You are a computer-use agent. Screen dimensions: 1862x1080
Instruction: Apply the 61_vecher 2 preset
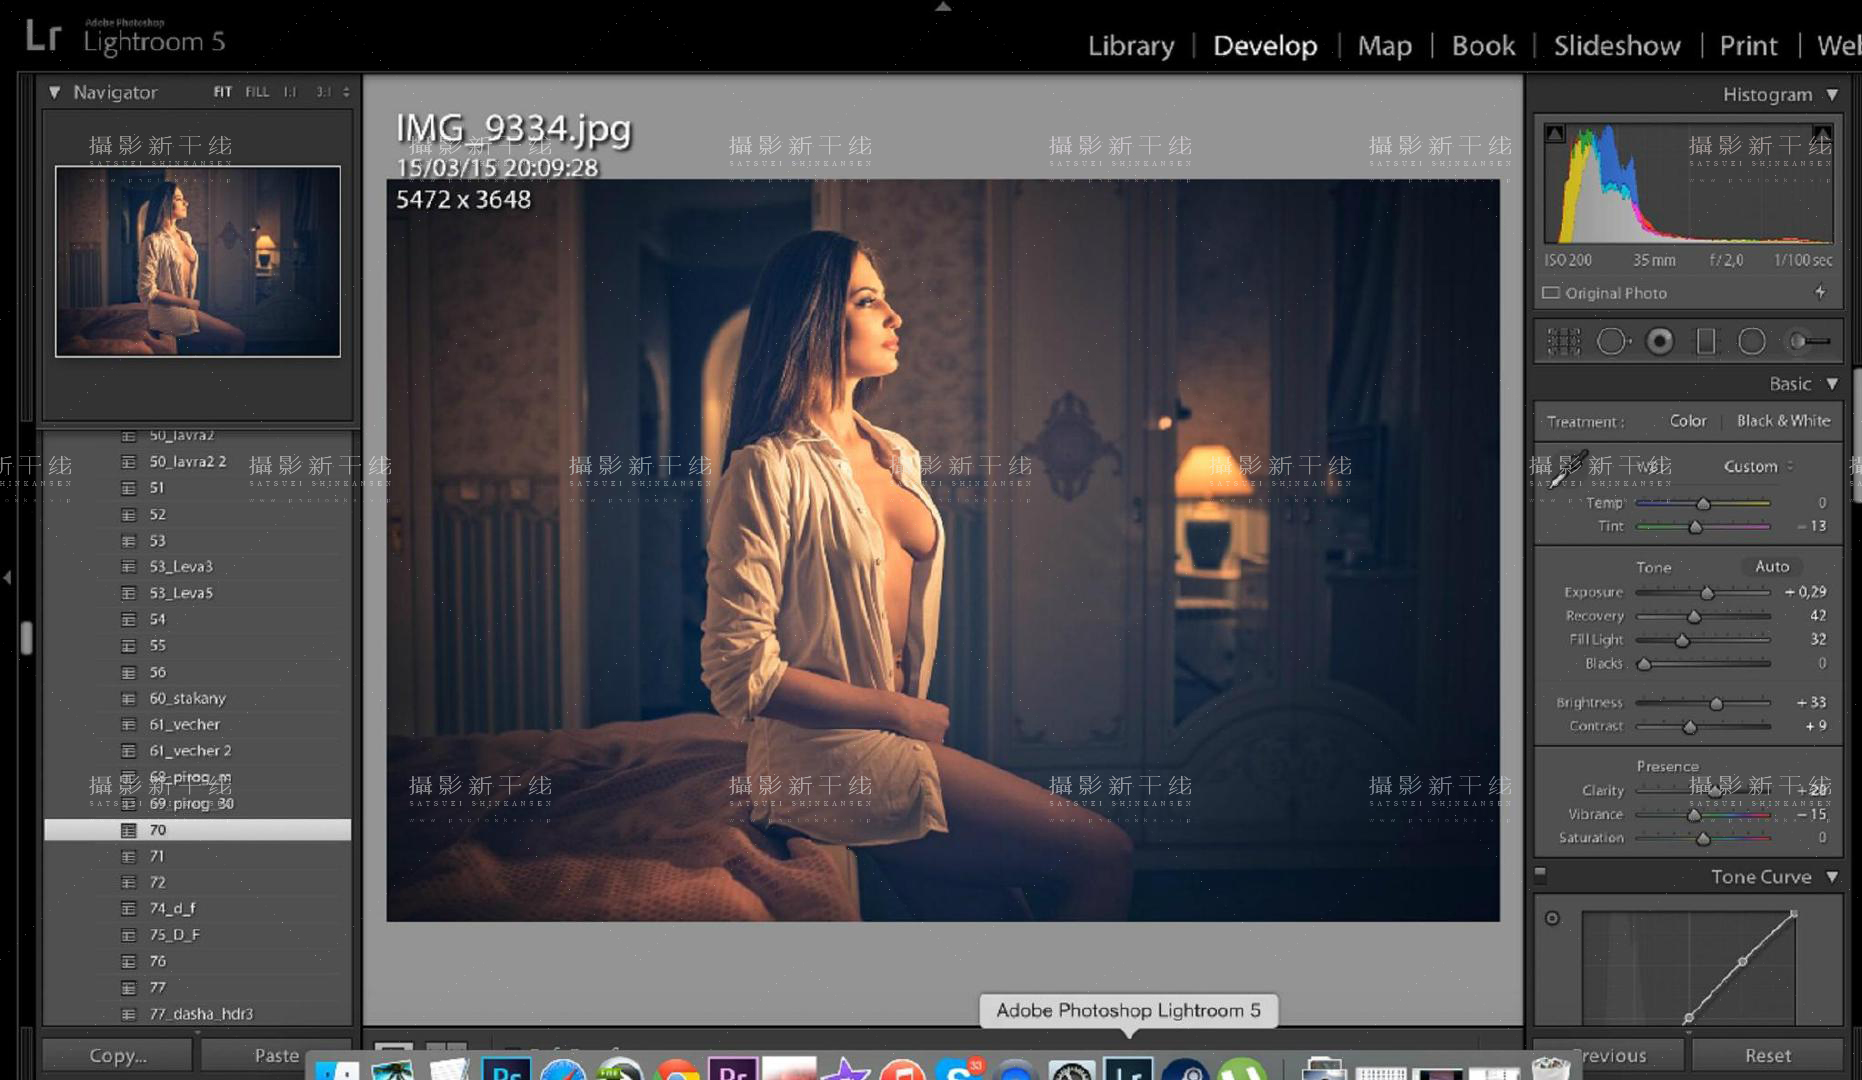197,751
